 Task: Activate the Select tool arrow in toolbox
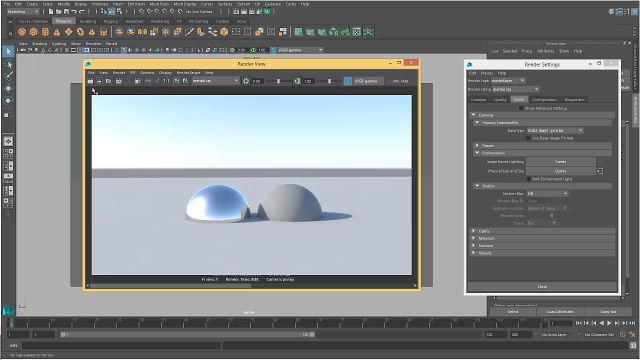pyautogui.click(x=9, y=51)
